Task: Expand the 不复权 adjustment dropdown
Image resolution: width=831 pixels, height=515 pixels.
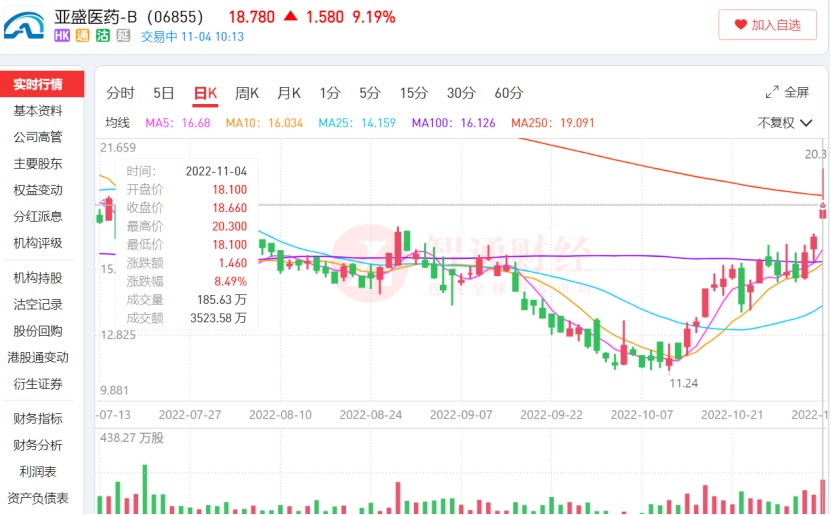Action: coord(784,123)
